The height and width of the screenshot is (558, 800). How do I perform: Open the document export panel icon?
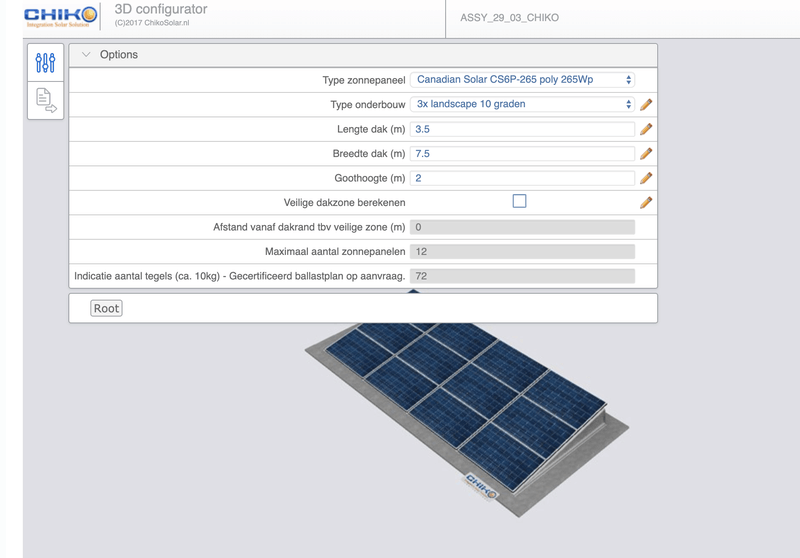click(x=45, y=99)
